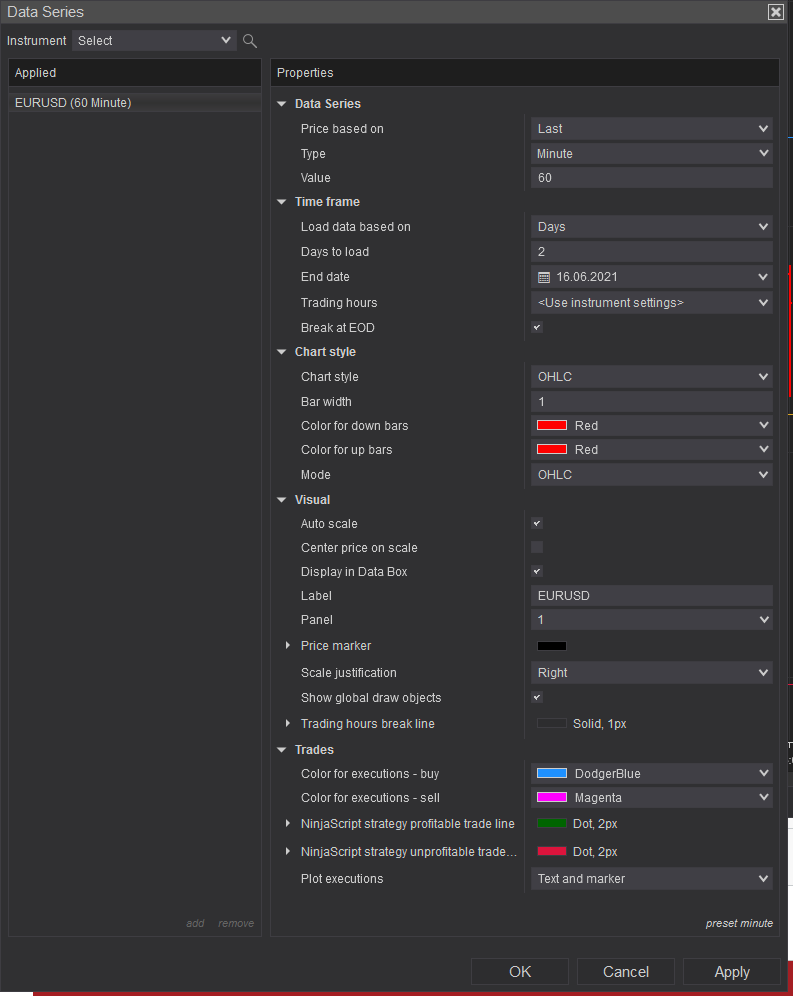Viewport: 793px width, 996px height.
Task: Click the End date calendar icon
Action: point(544,277)
